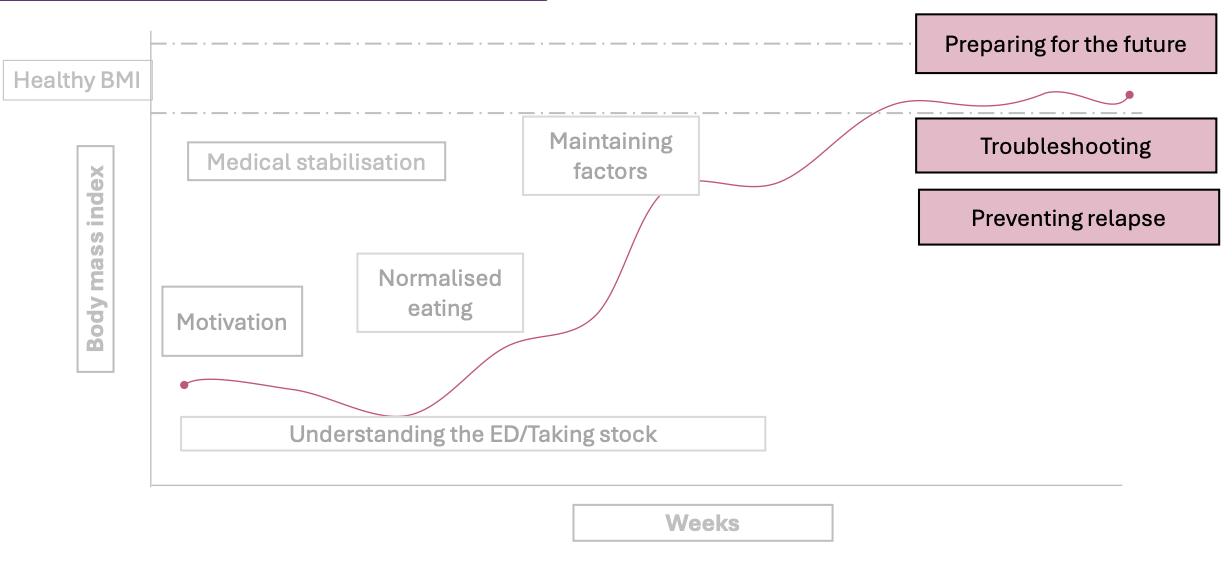
Task: Select the Healthy BMI label
Action: click(x=77, y=81)
